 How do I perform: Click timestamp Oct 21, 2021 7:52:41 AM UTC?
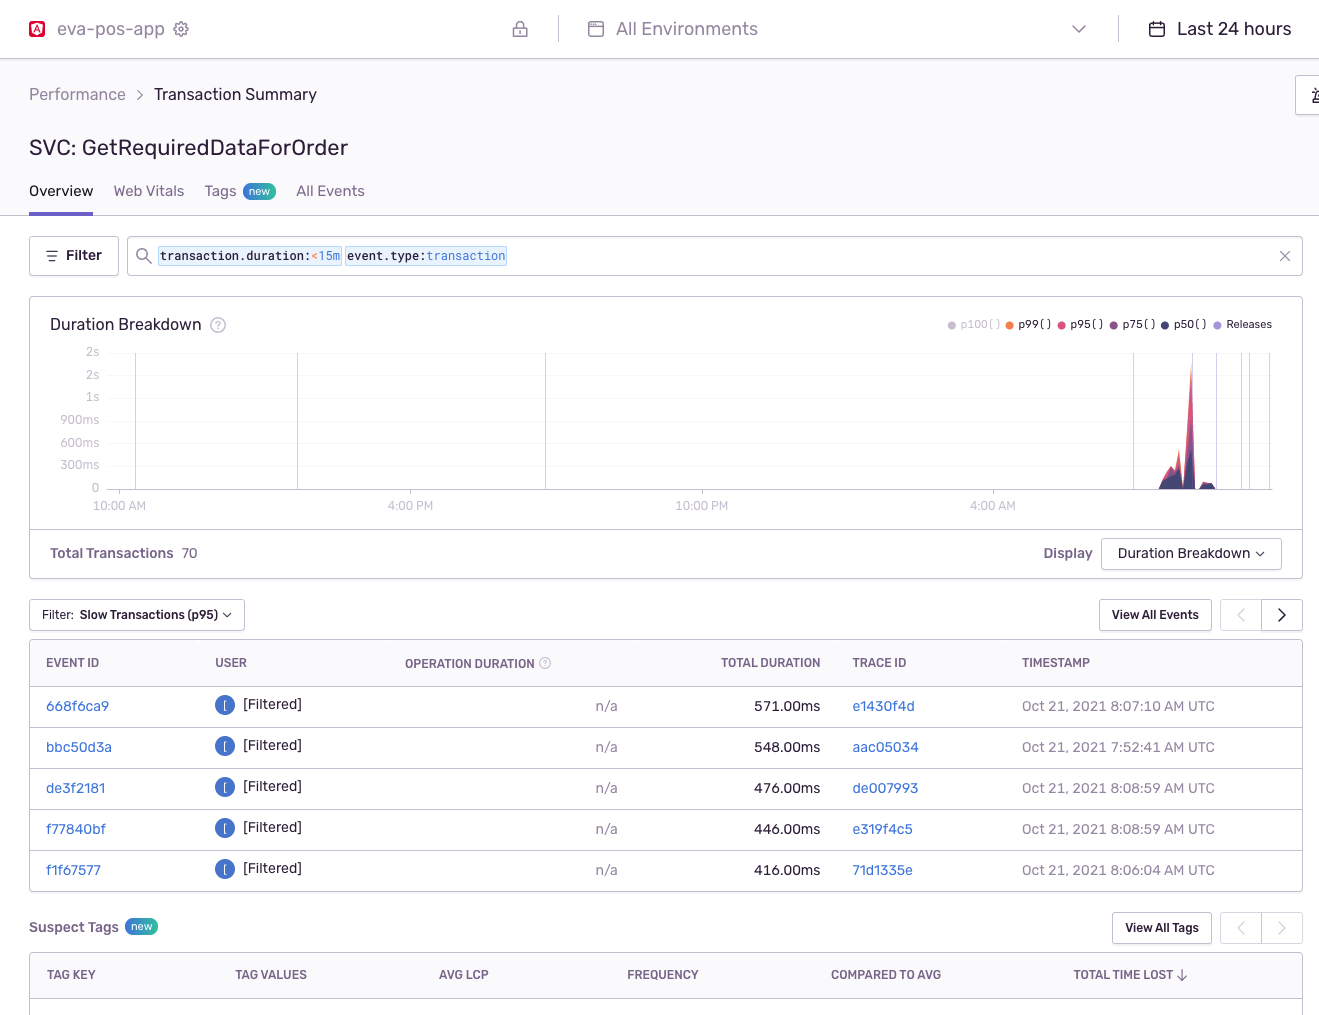[x=1118, y=747]
